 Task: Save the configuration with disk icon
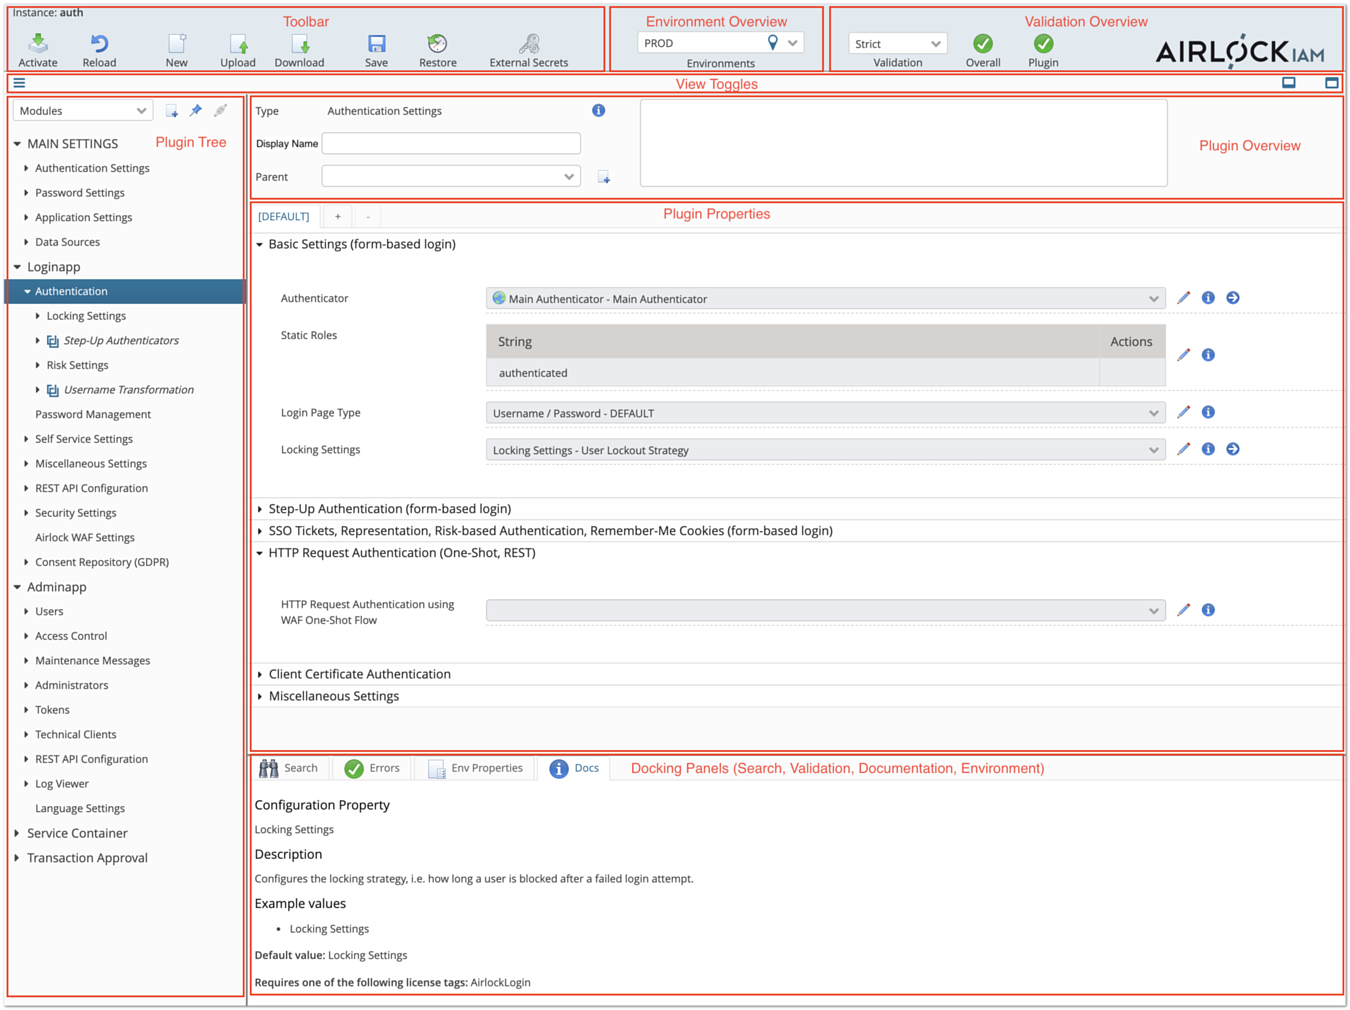(376, 44)
